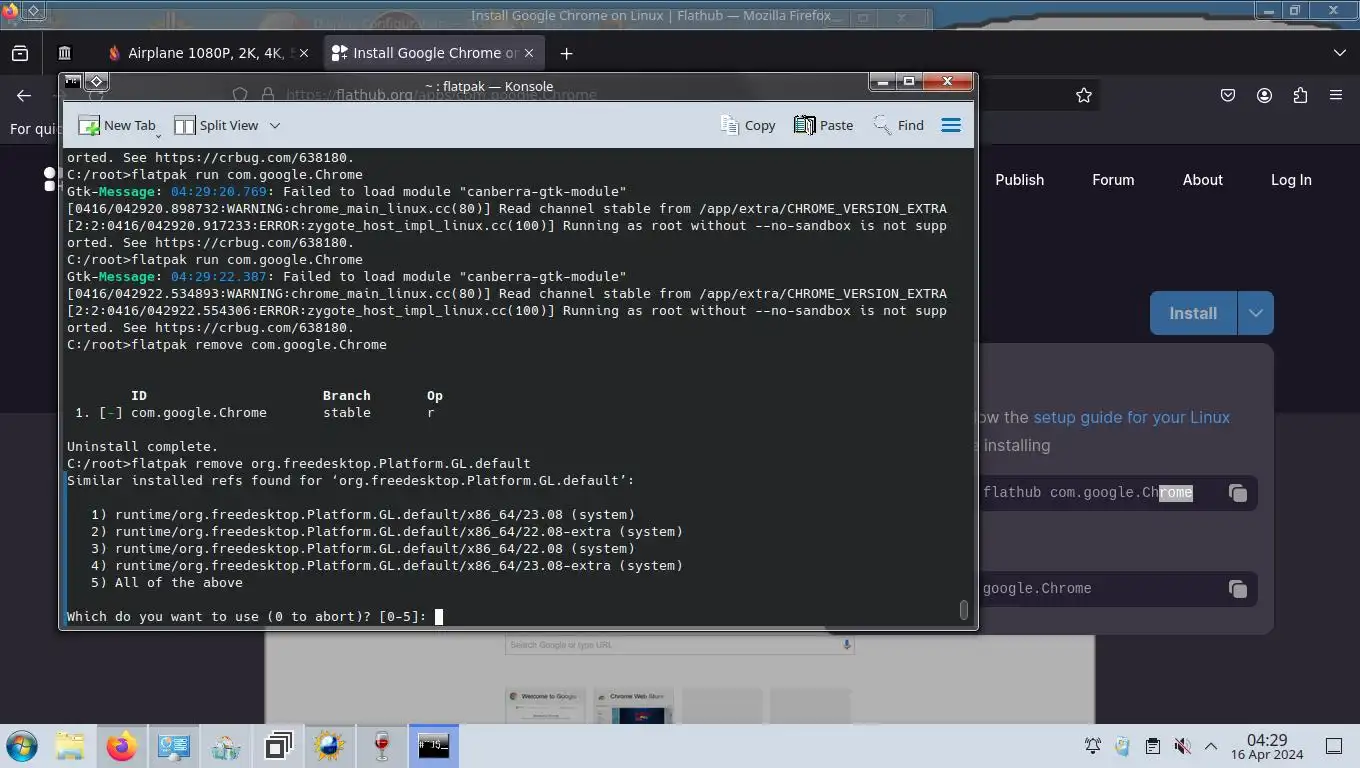The height and width of the screenshot is (768, 1360).
Task: Click Log In on Flathub
Action: tap(1291, 180)
